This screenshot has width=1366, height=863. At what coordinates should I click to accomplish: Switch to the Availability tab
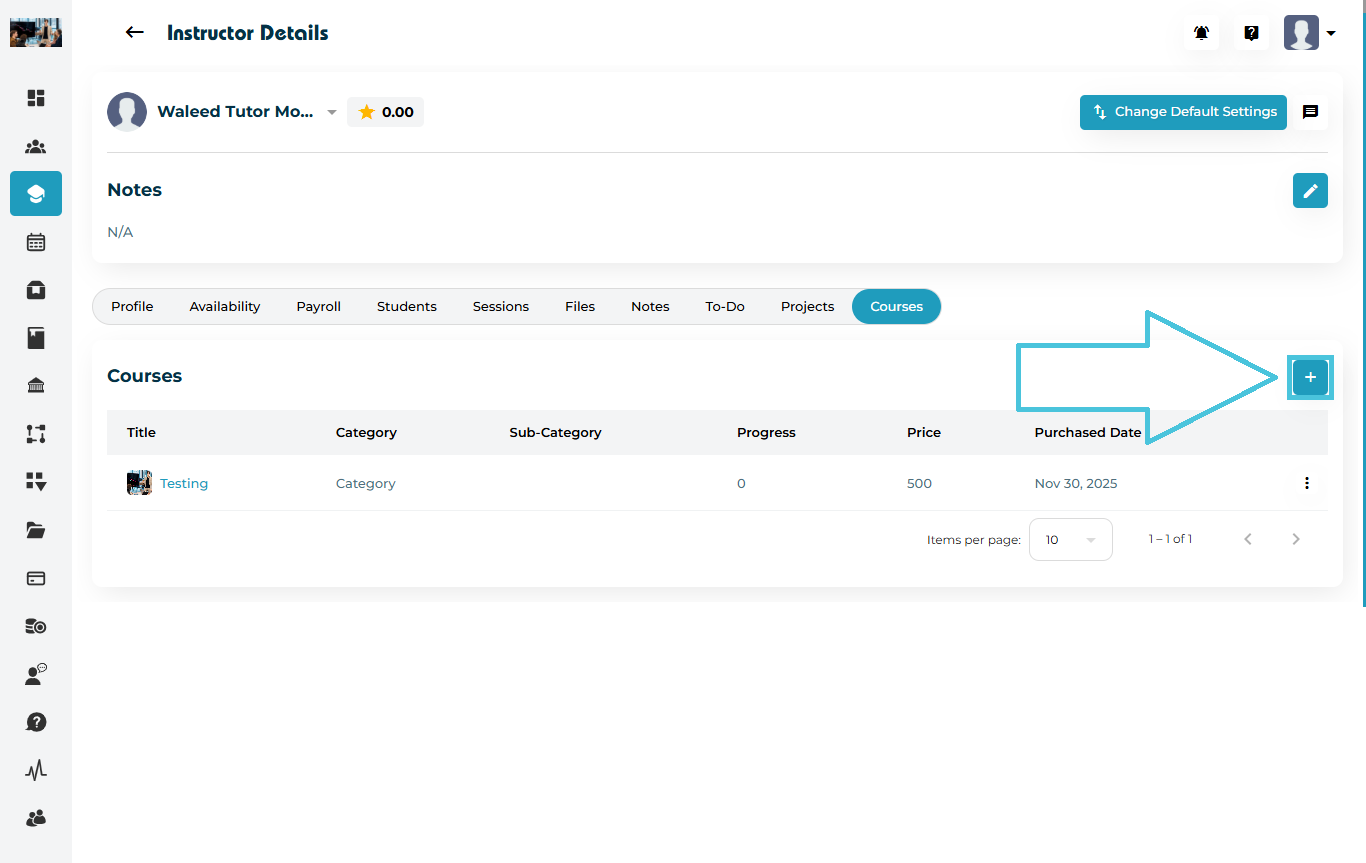(224, 306)
